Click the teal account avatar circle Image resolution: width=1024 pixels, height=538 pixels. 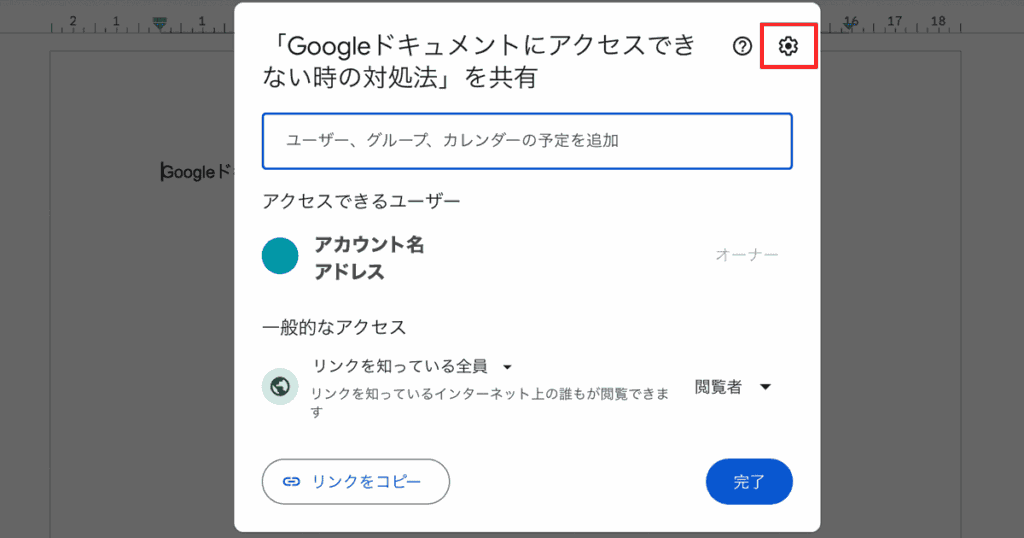[280, 256]
